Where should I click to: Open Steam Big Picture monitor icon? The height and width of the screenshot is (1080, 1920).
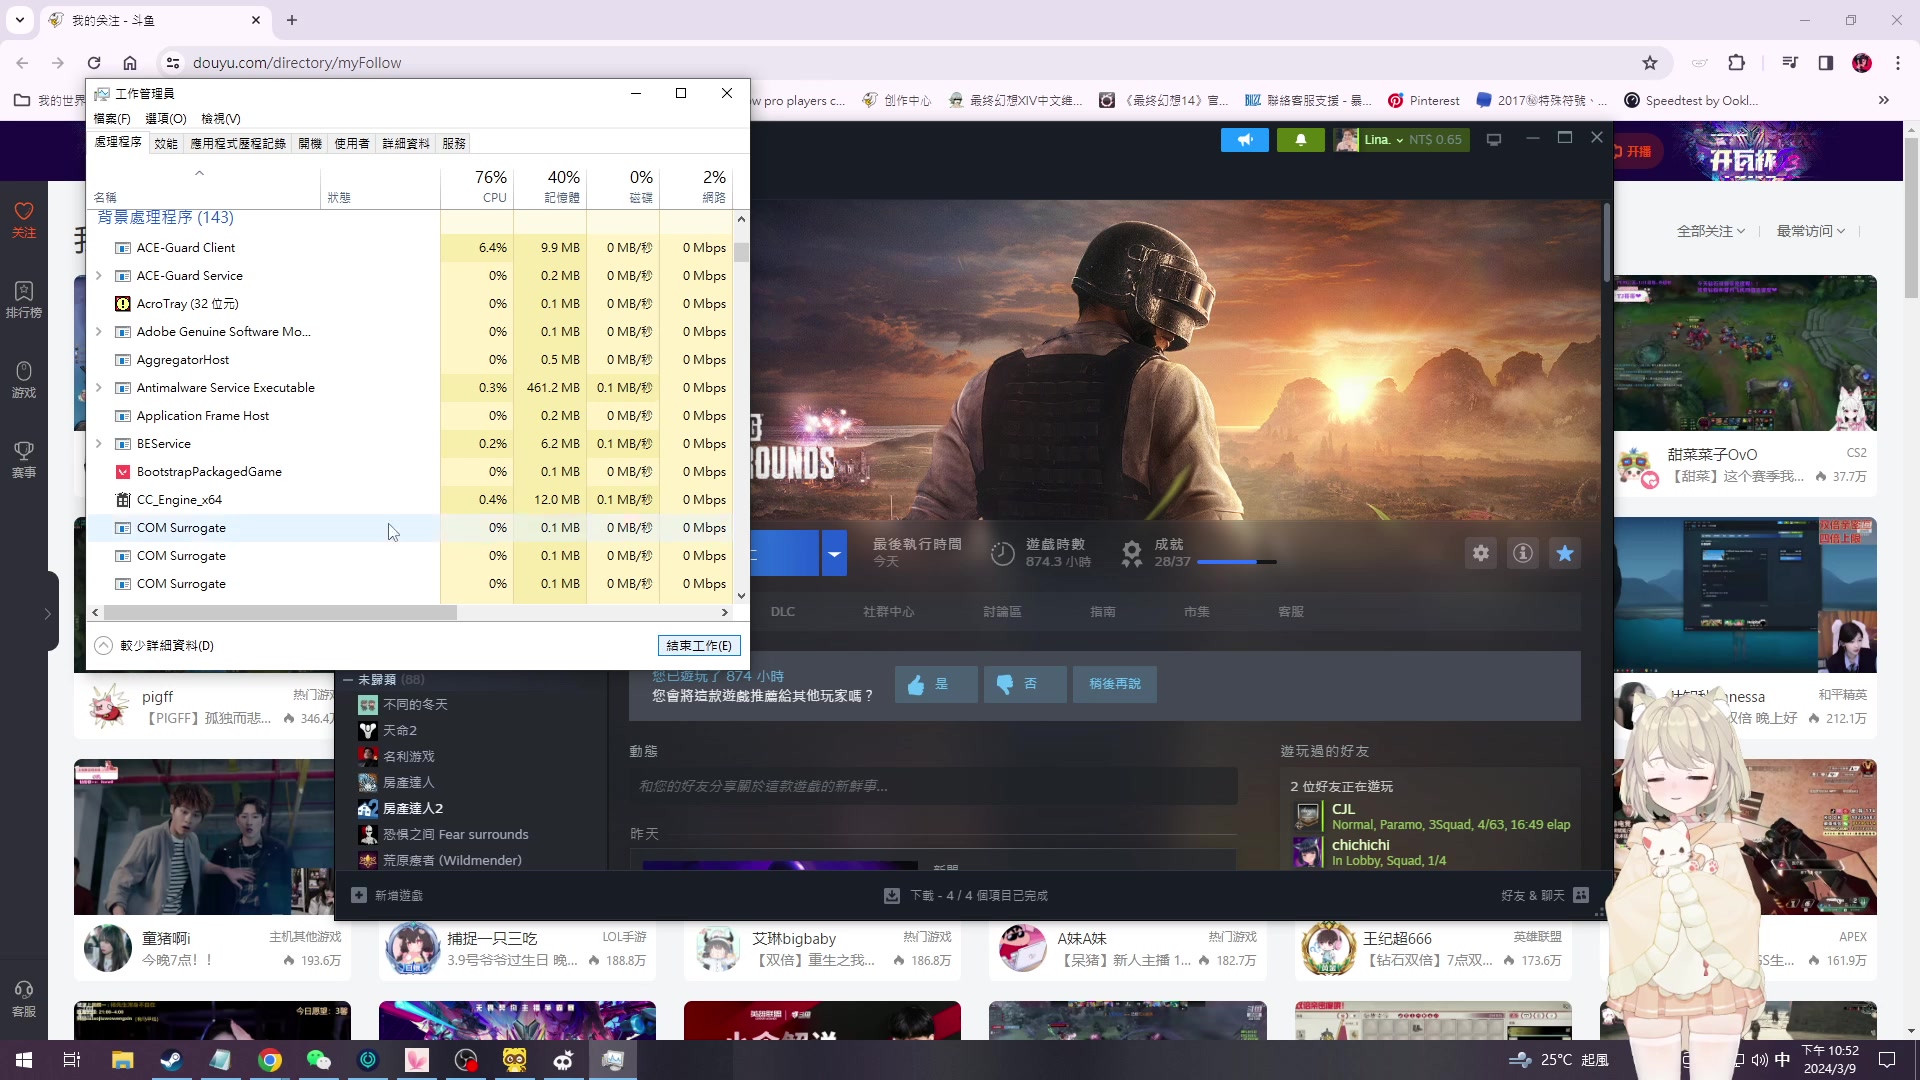pos(1494,140)
